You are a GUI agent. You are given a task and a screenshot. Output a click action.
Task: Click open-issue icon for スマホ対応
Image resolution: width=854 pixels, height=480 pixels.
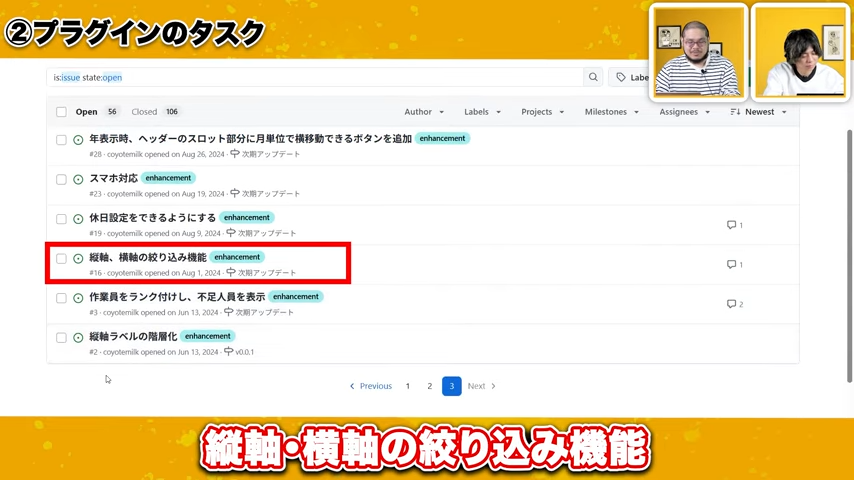point(78,179)
